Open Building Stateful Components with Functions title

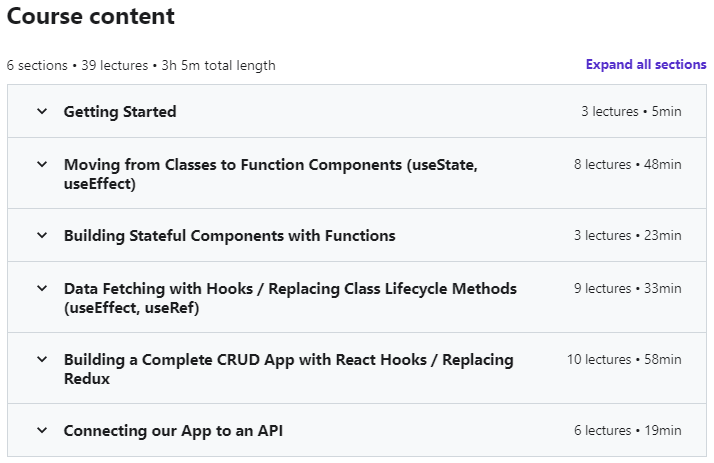tap(229, 236)
